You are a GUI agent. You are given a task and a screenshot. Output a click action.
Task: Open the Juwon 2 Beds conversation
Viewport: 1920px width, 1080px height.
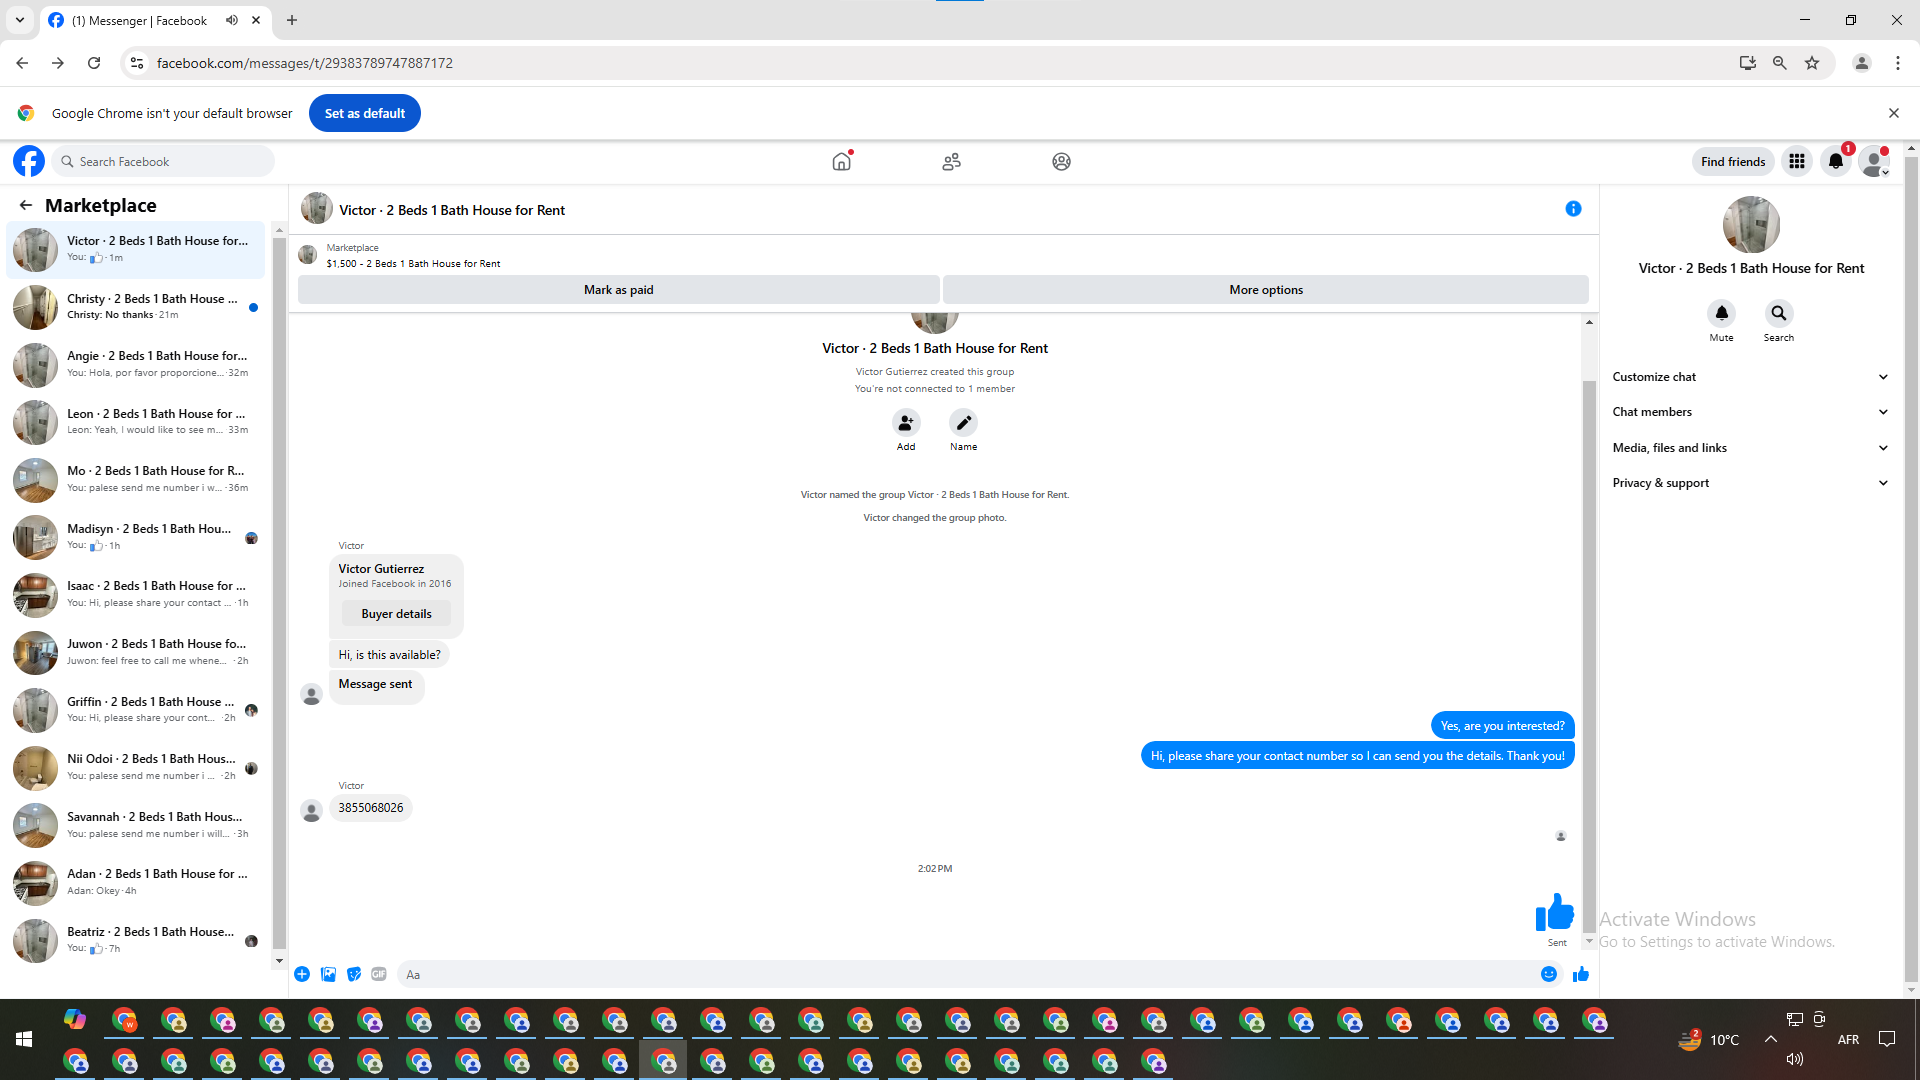136,652
